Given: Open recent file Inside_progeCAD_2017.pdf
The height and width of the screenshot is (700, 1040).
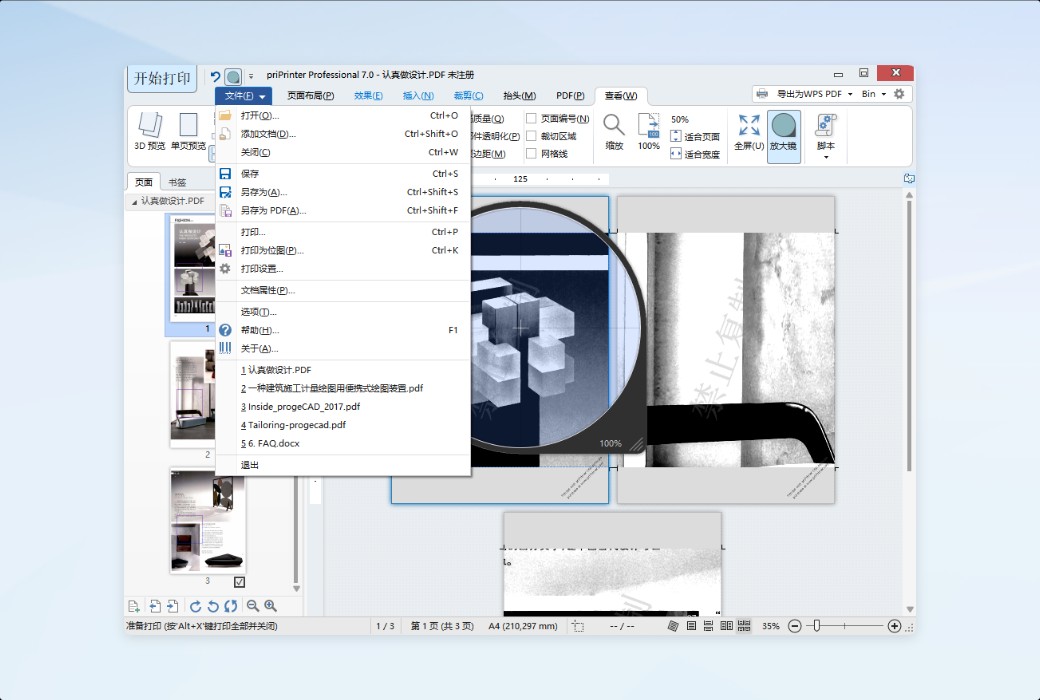Looking at the screenshot, I should pyautogui.click(x=344, y=407).
